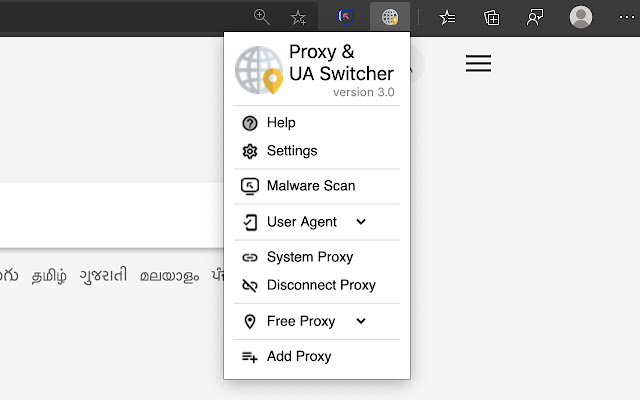Image resolution: width=640 pixels, height=400 pixels.
Task: Choose System Proxy option
Action: coord(310,257)
